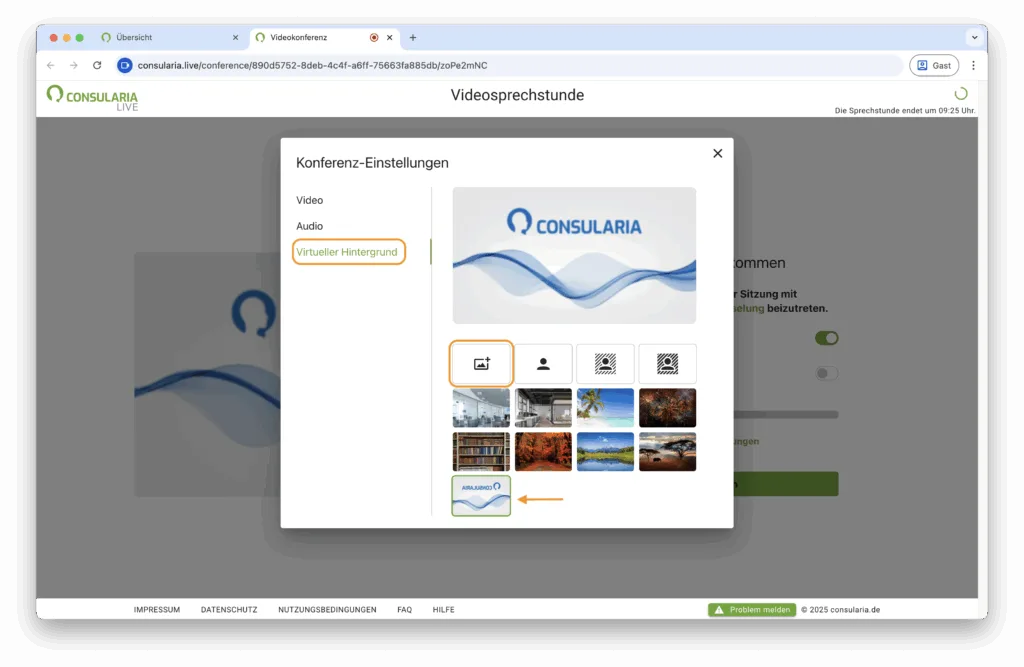Image resolution: width=1024 pixels, height=667 pixels.
Task: Switch to the Audio settings tab
Action: [x=310, y=226]
